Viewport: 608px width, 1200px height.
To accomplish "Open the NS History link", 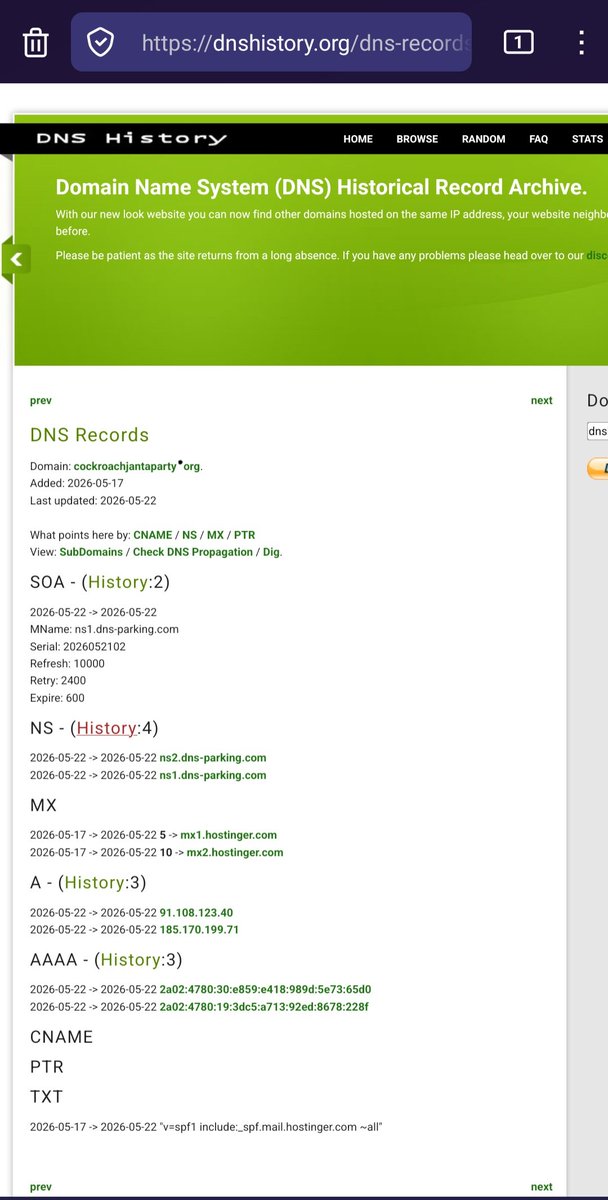I will click(x=105, y=728).
